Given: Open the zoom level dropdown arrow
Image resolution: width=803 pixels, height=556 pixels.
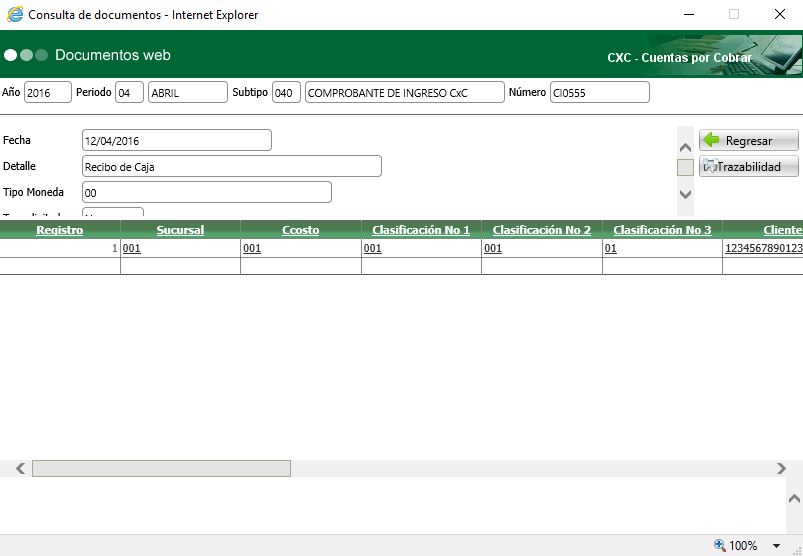Looking at the screenshot, I should click(776, 546).
